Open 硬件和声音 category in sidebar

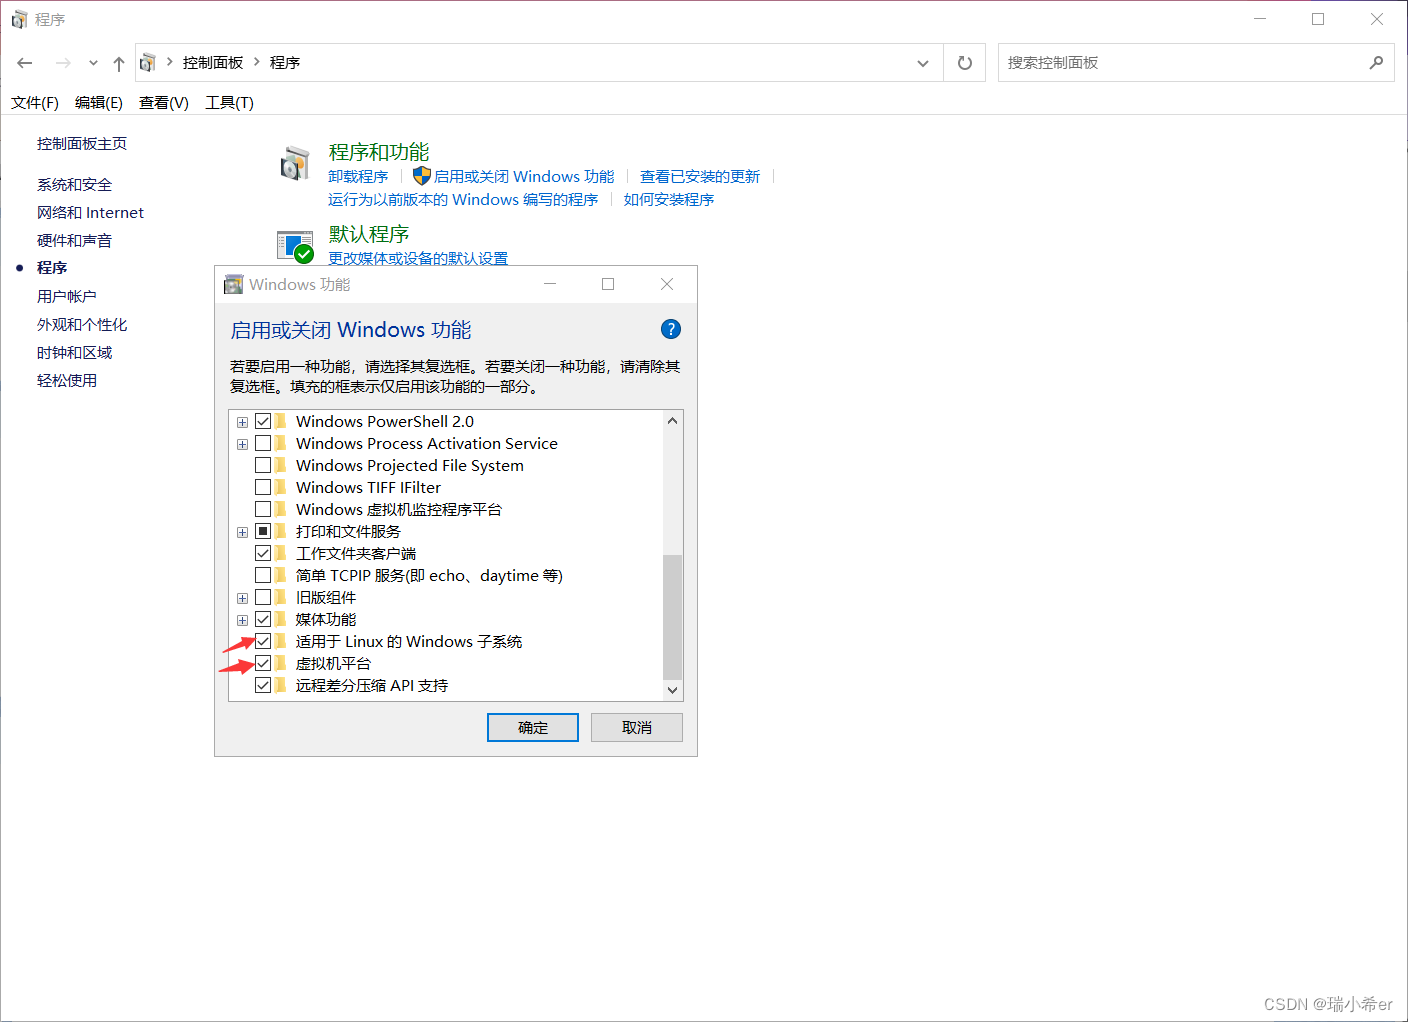[x=74, y=240]
